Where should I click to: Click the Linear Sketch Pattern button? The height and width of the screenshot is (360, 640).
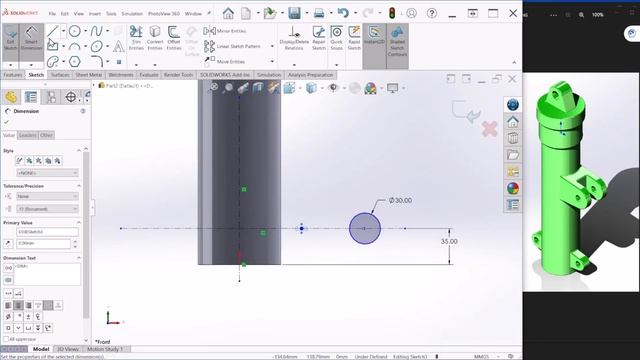click(x=232, y=46)
